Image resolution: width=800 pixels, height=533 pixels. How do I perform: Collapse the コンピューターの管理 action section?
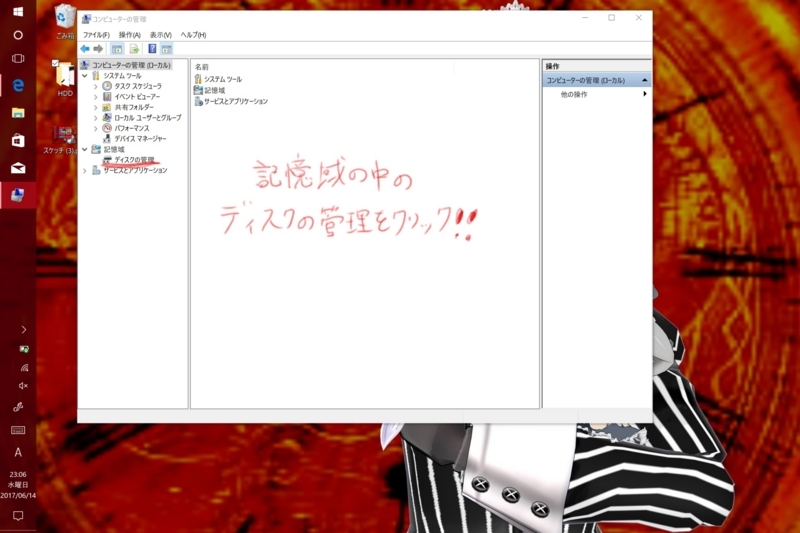pos(644,80)
